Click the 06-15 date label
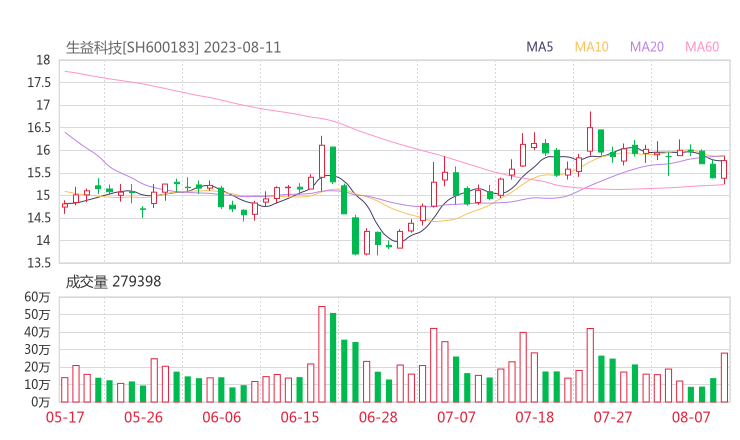 pyautogui.click(x=300, y=417)
